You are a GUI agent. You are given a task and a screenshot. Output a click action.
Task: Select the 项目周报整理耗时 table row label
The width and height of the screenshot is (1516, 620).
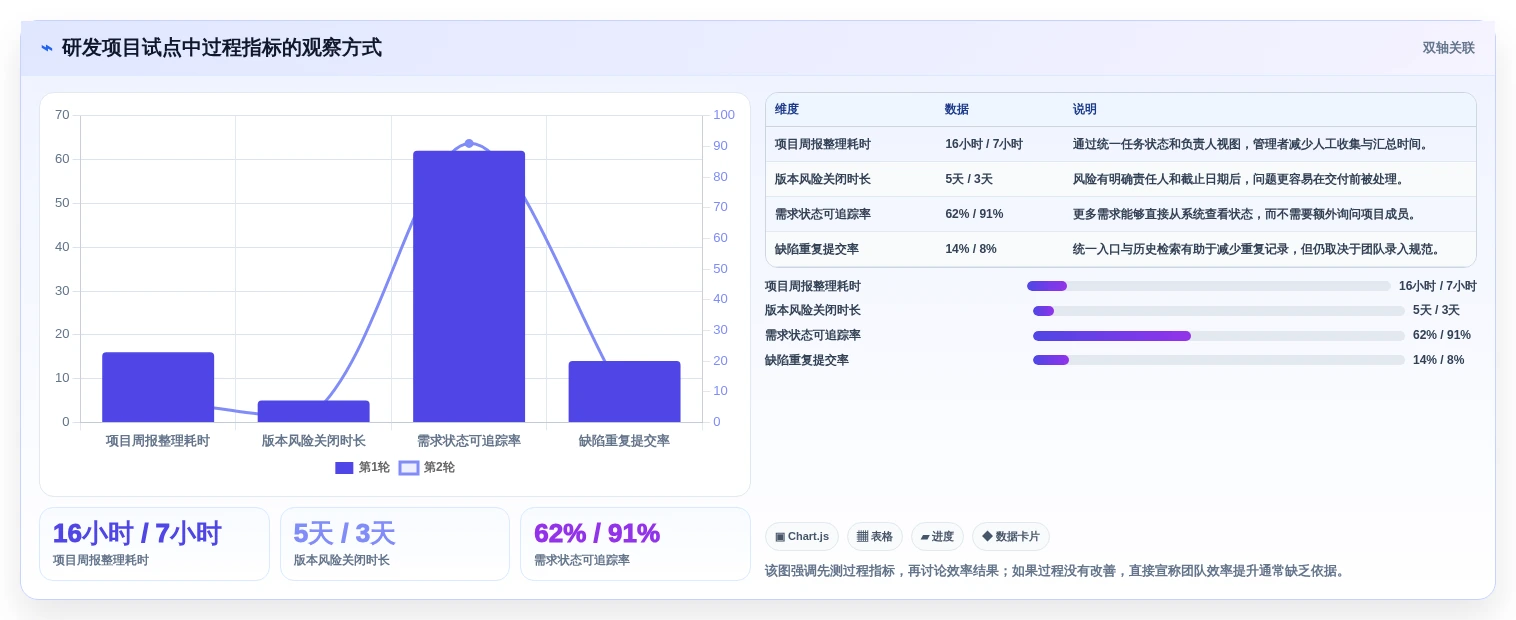[823, 144]
